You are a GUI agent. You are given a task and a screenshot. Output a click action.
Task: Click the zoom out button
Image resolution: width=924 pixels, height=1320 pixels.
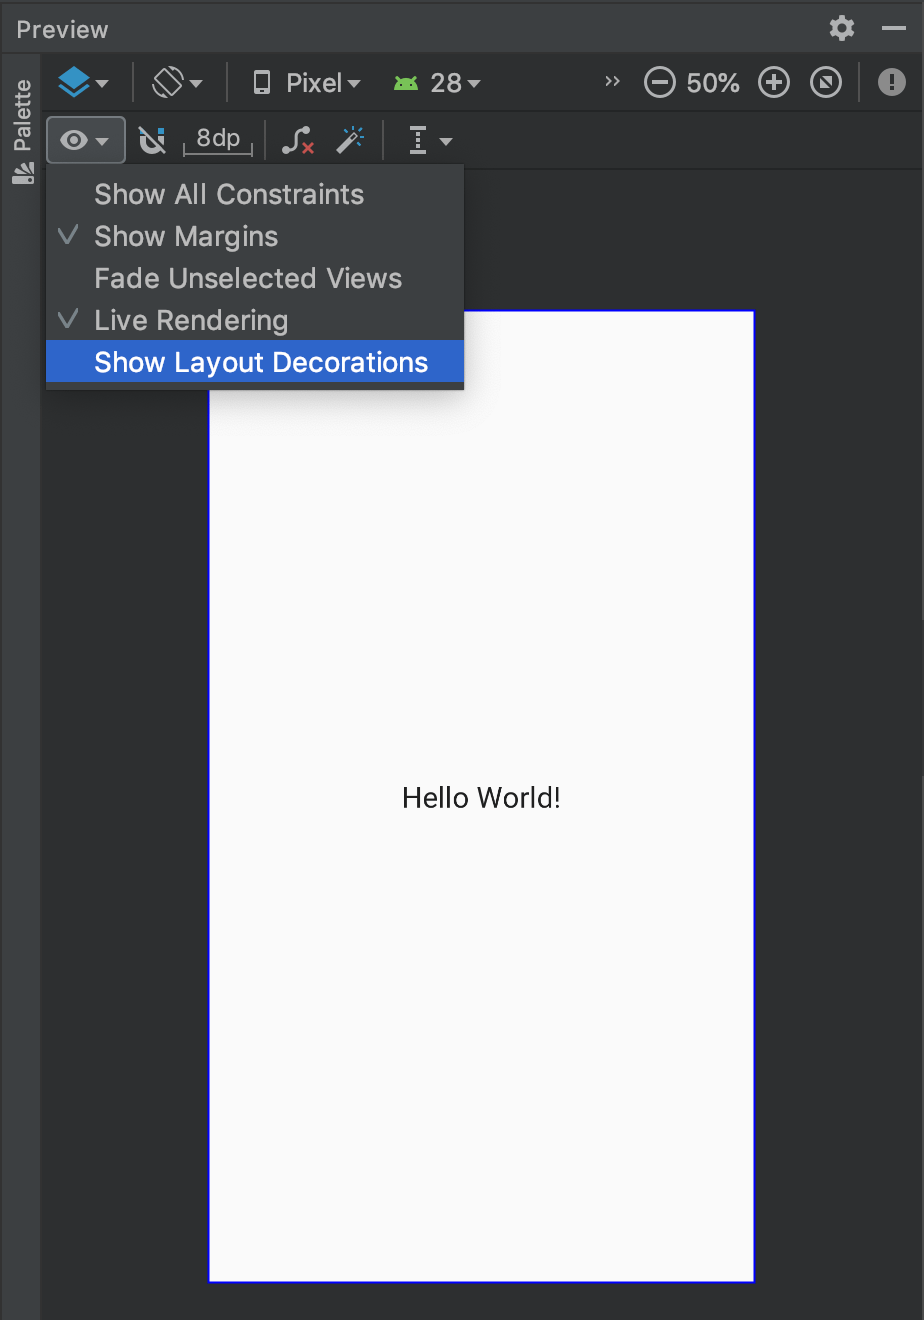click(x=660, y=82)
